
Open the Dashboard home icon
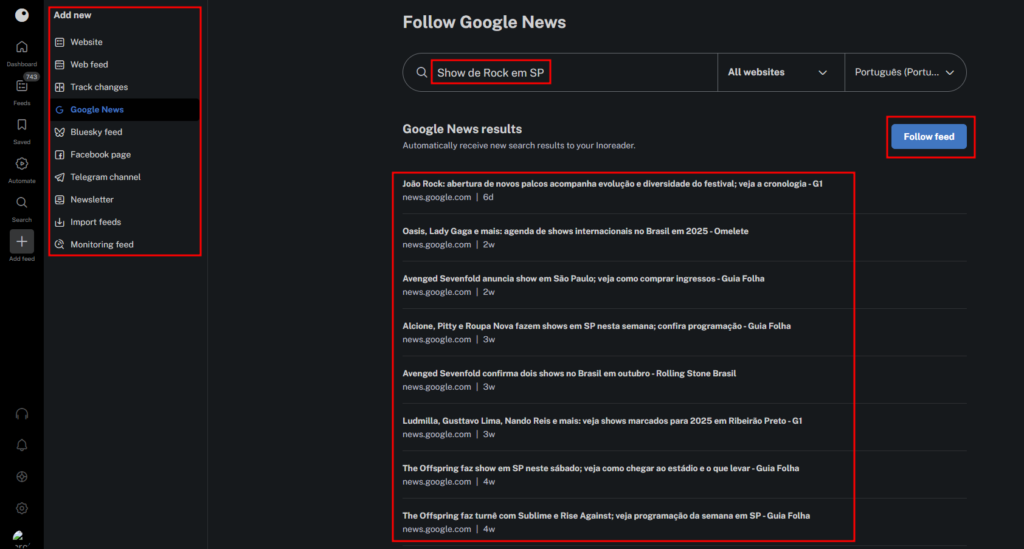(x=22, y=47)
